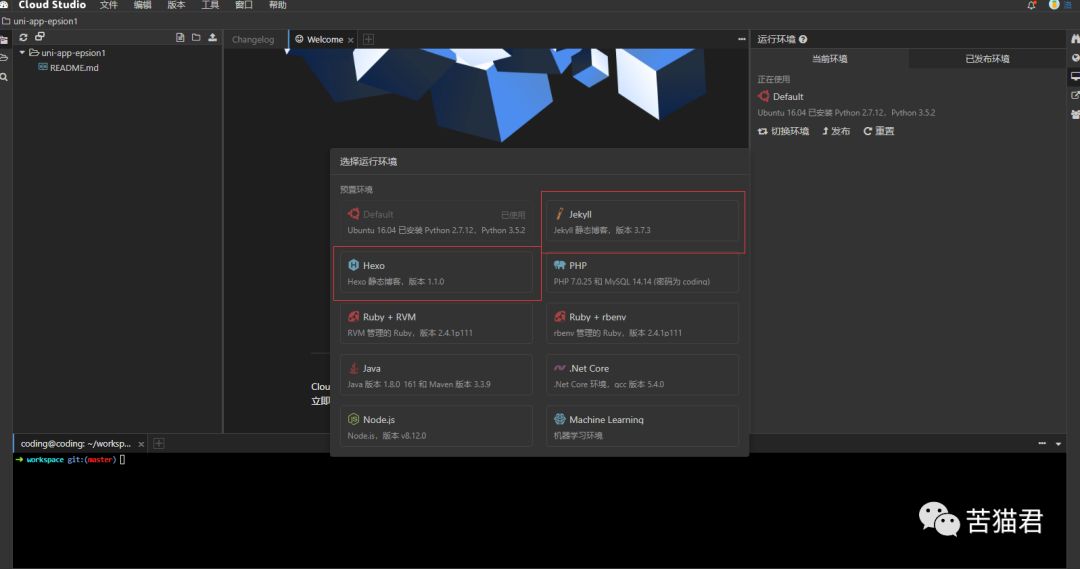1080x569 pixels.
Task: Select the Hexo environment
Action: (x=436, y=273)
